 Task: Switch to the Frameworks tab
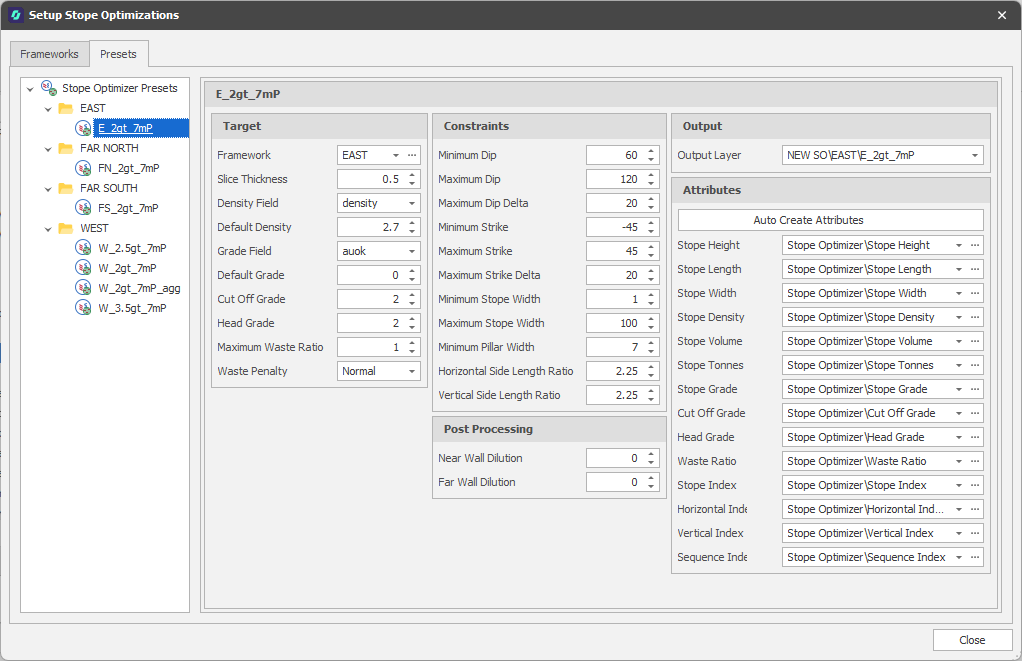(49, 54)
